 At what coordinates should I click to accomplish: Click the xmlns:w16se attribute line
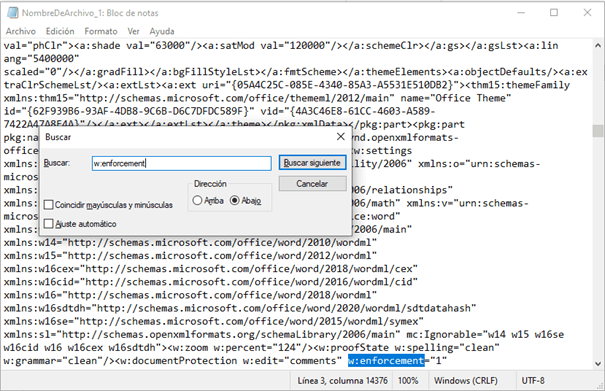point(214,321)
